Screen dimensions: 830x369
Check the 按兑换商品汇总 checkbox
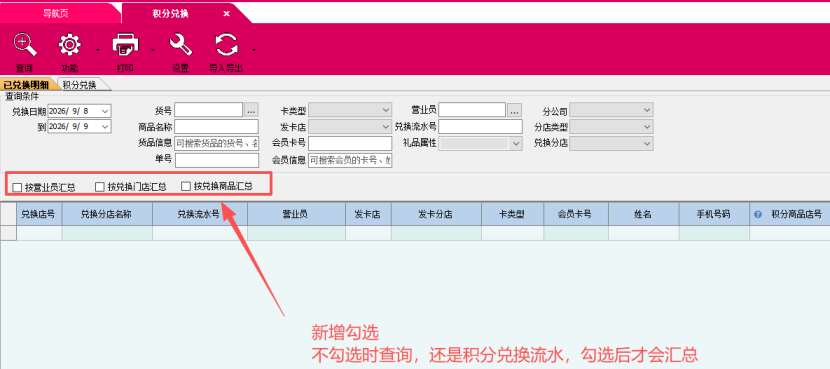click(186, 187)
